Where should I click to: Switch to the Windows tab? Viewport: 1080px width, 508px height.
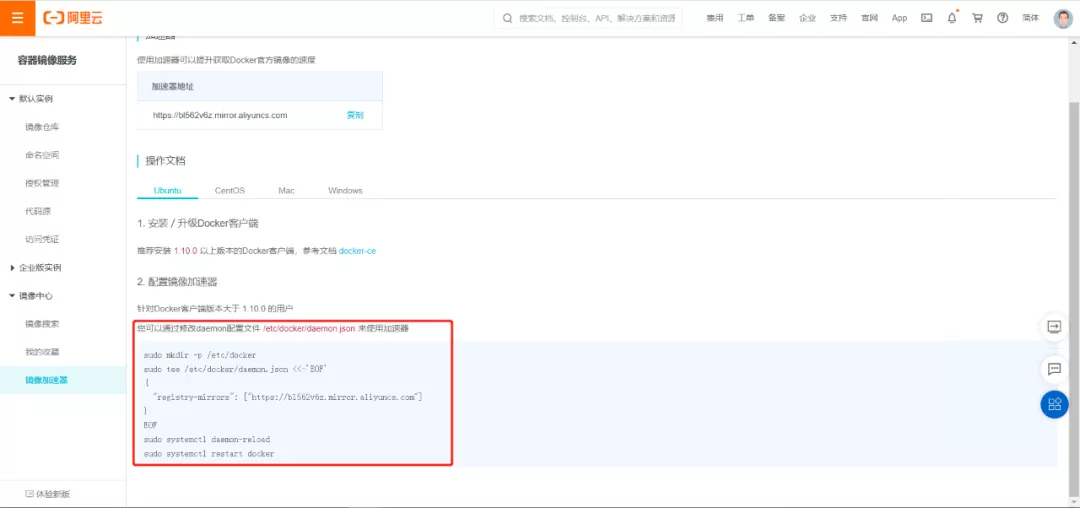[x=345, y=190]
